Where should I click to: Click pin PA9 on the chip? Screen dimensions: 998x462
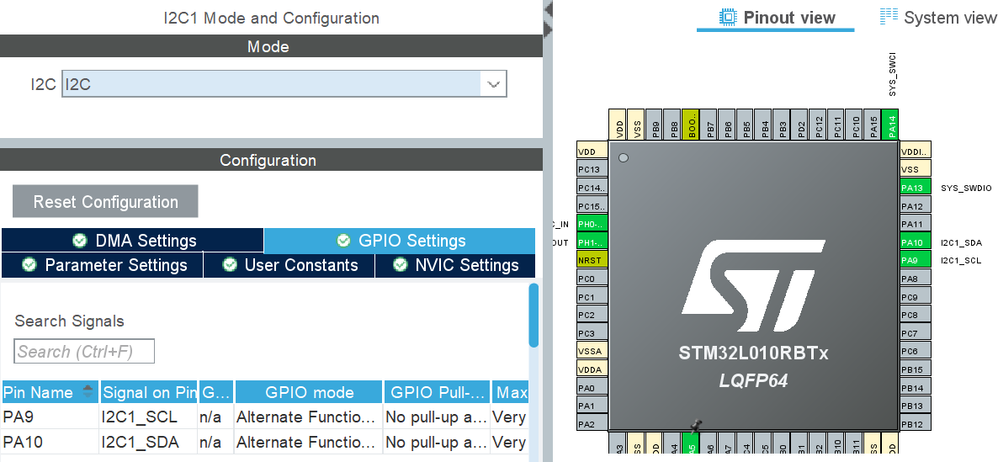click(916, 260)
